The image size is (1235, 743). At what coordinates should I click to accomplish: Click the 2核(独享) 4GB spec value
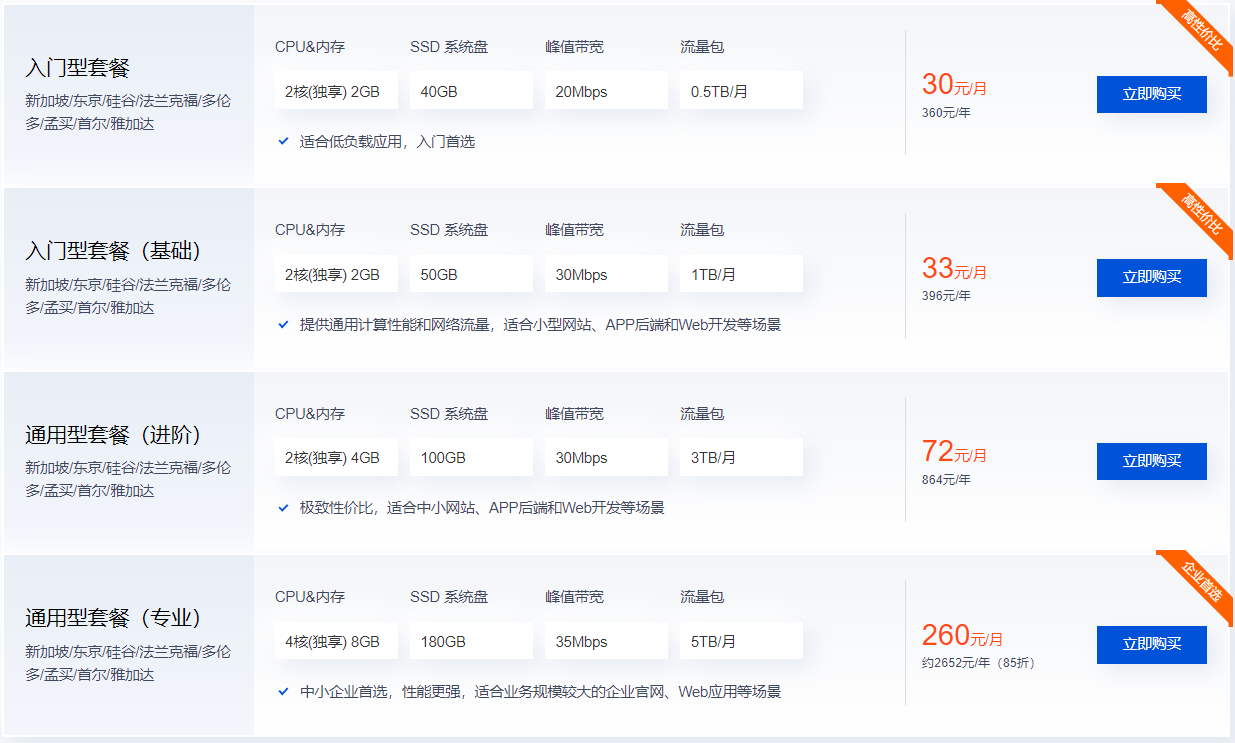[336, 458]
